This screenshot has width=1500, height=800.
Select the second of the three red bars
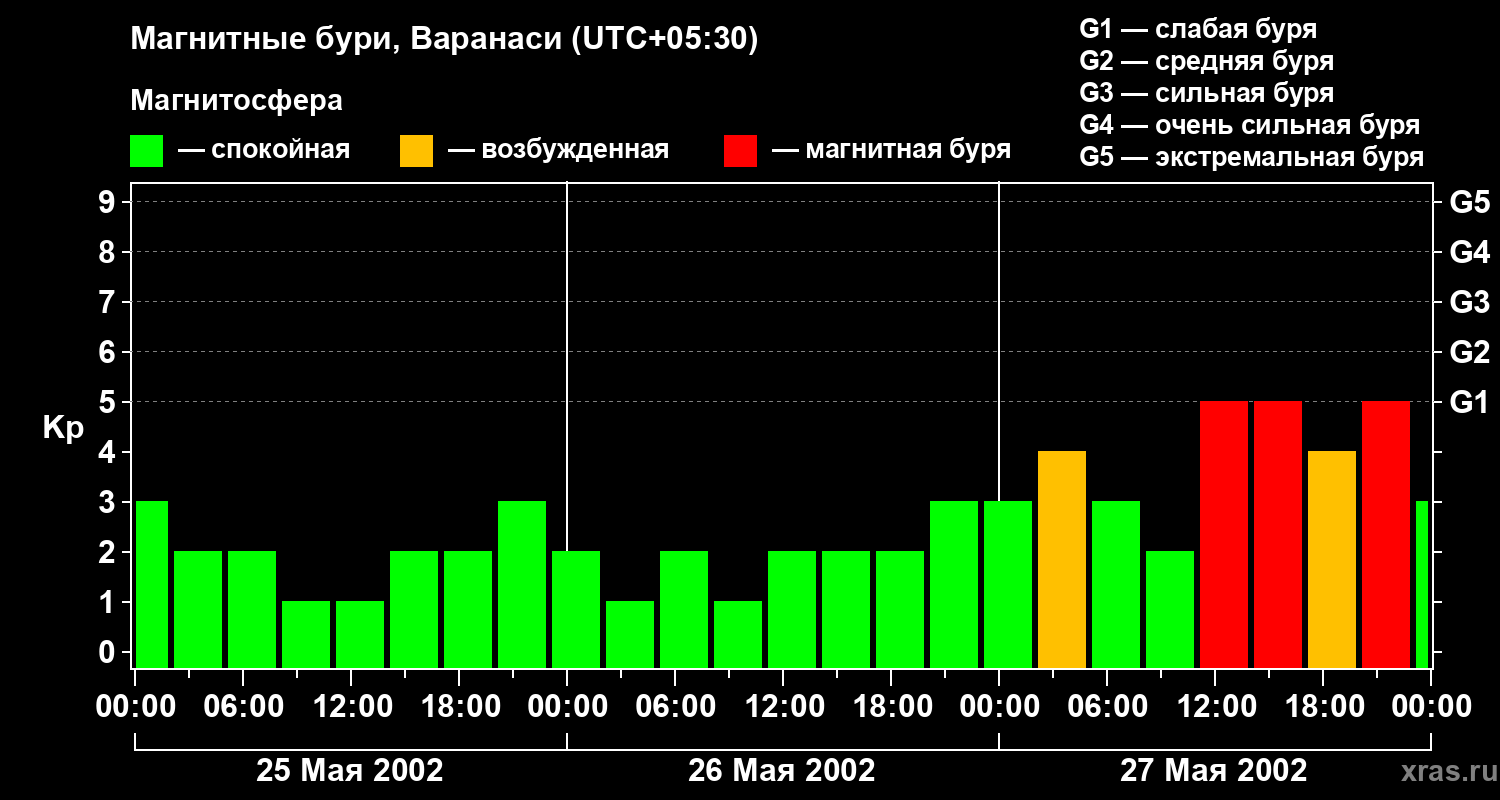pyautogui.click(x=1278, y=535)
